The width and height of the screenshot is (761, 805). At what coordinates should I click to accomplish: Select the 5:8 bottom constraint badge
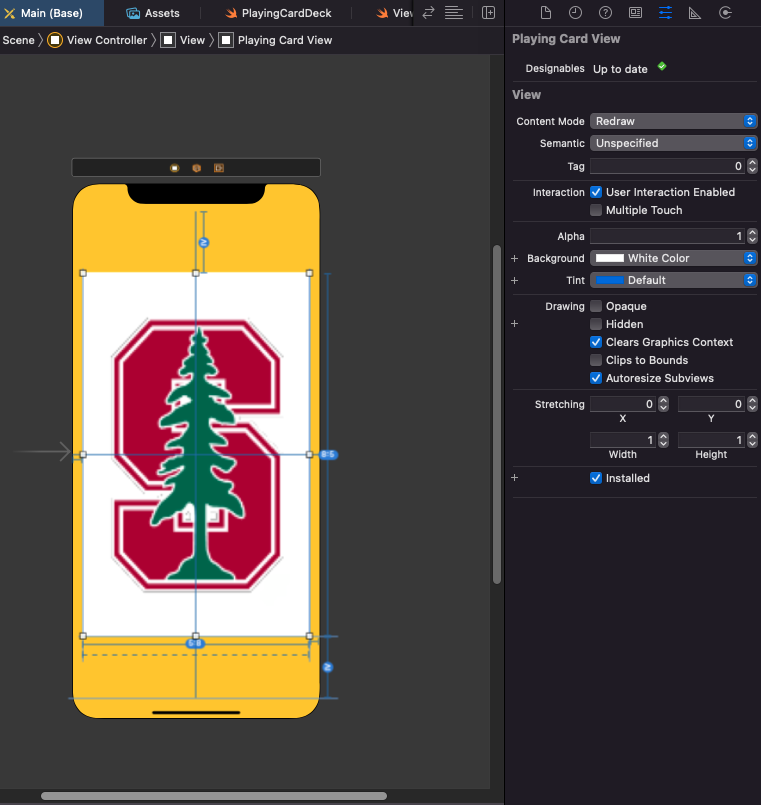195,643
